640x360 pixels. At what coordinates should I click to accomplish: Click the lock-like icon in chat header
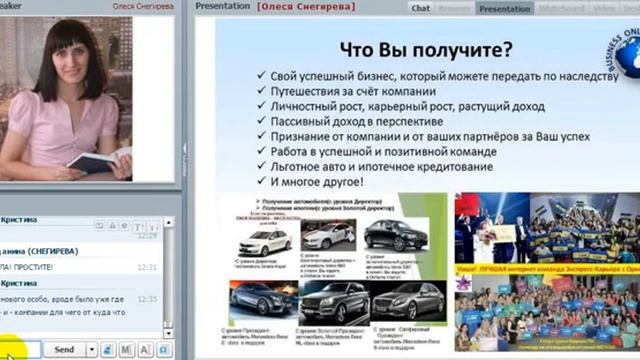[112, 225]
